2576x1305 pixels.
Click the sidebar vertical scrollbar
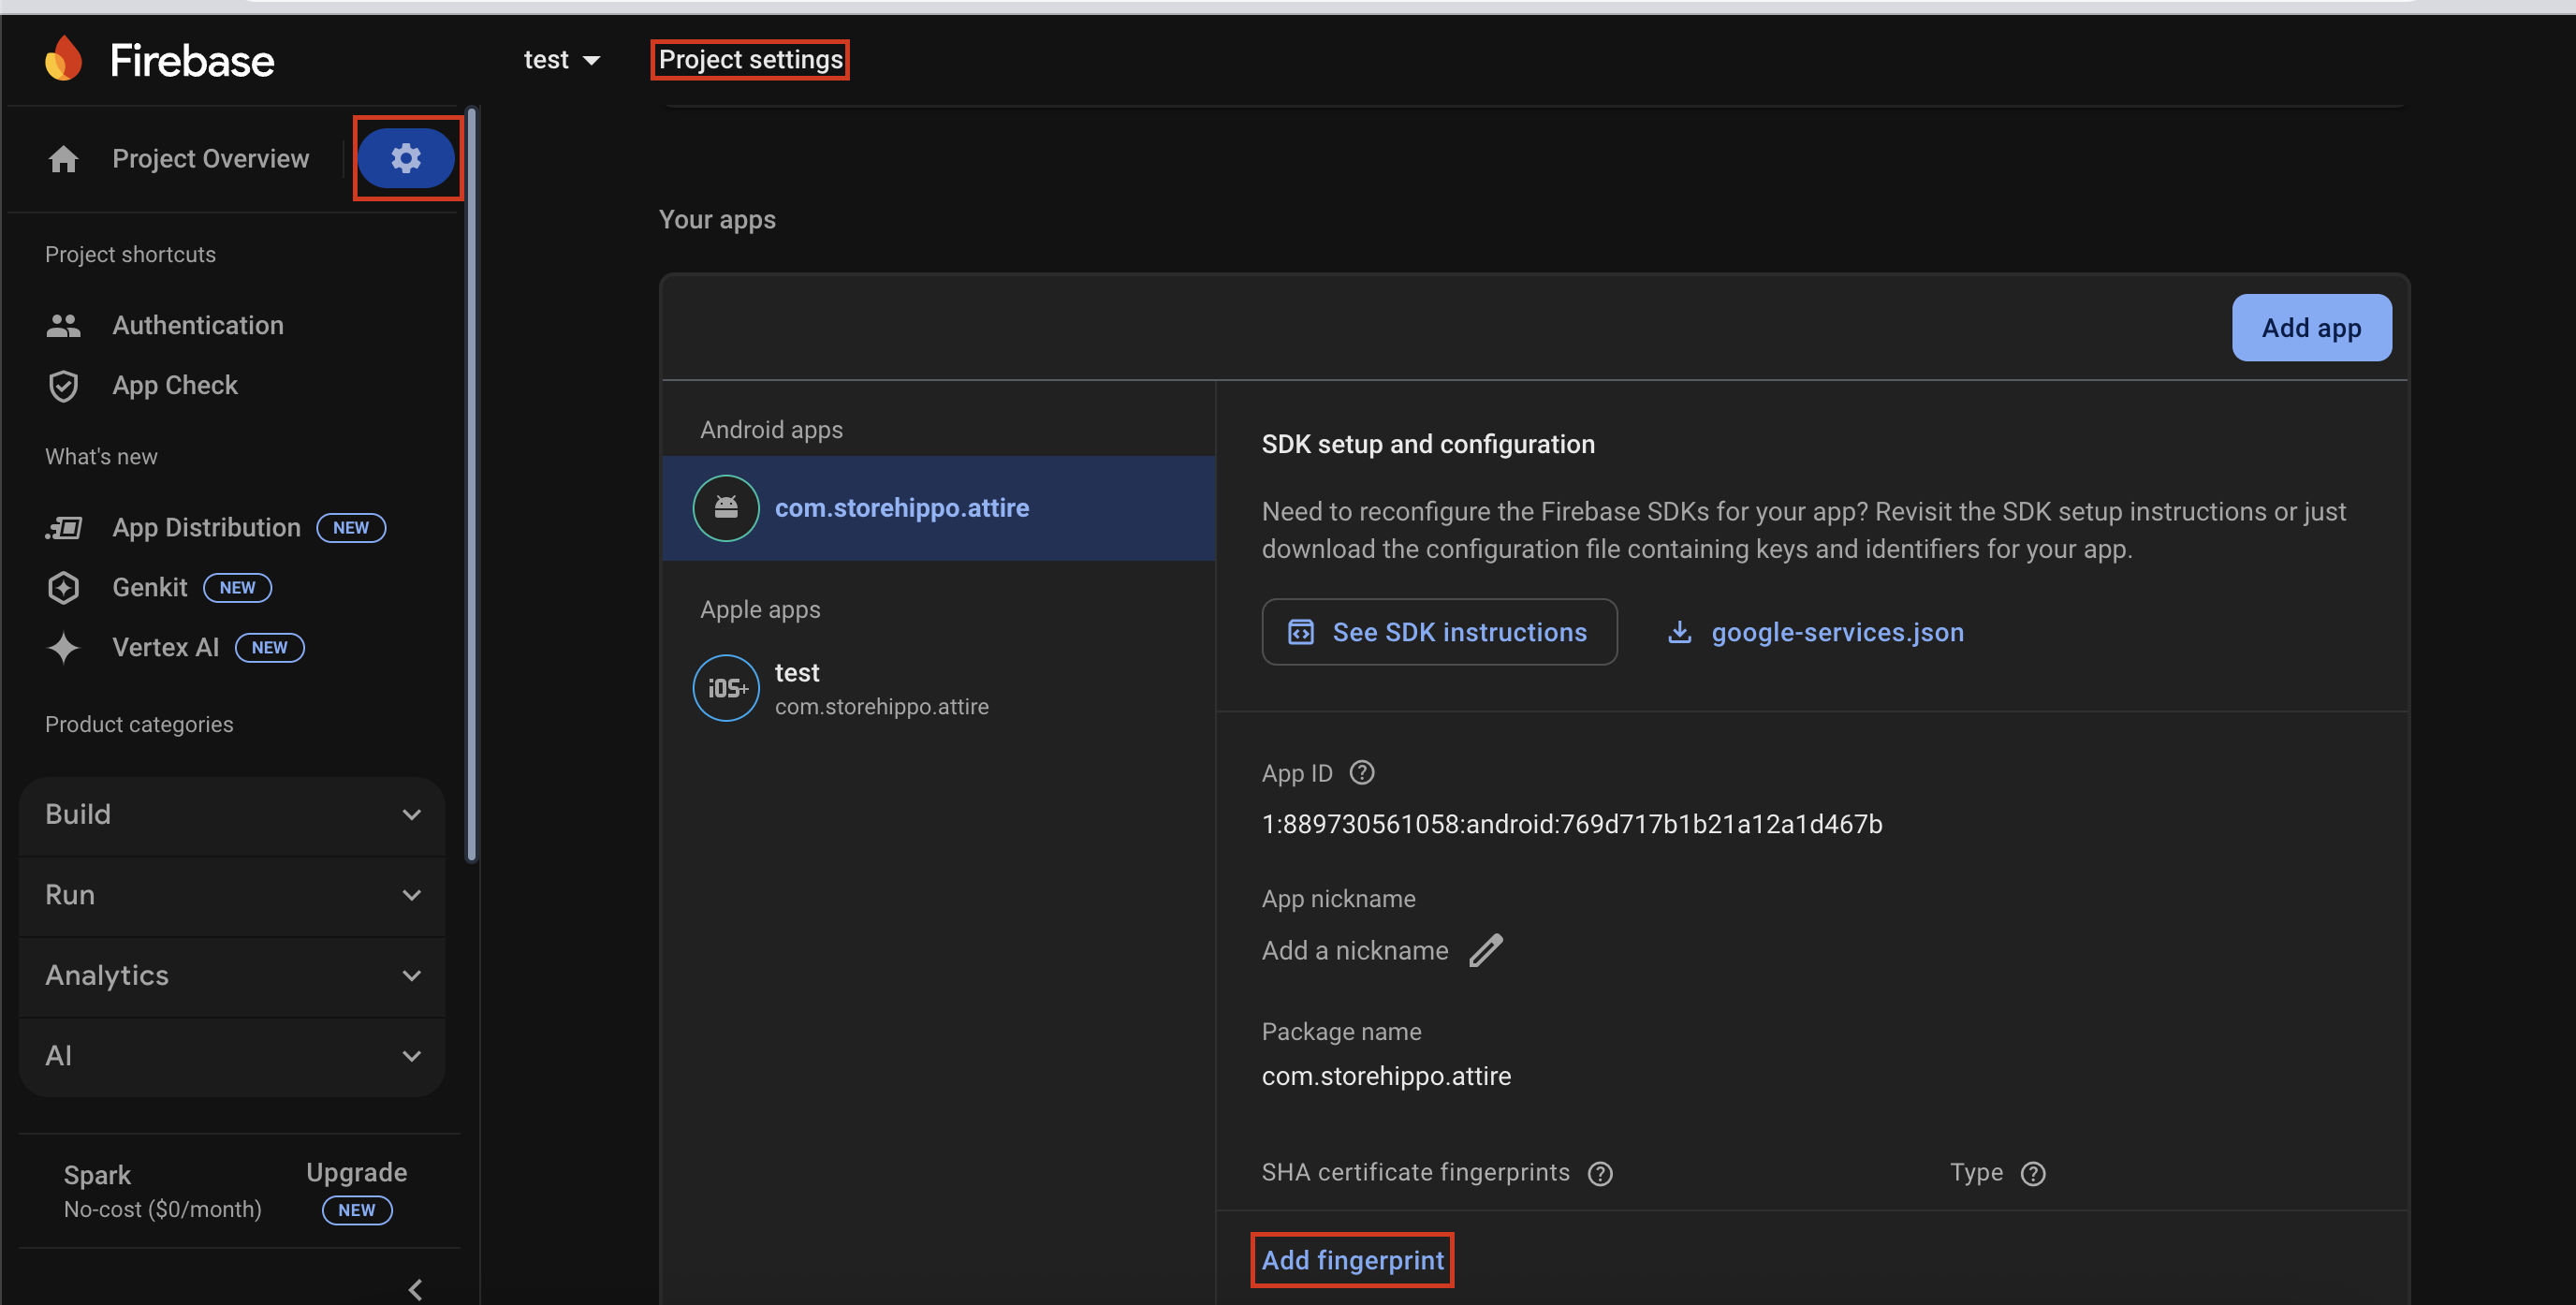pyautogui.click(x=472, y=485)
